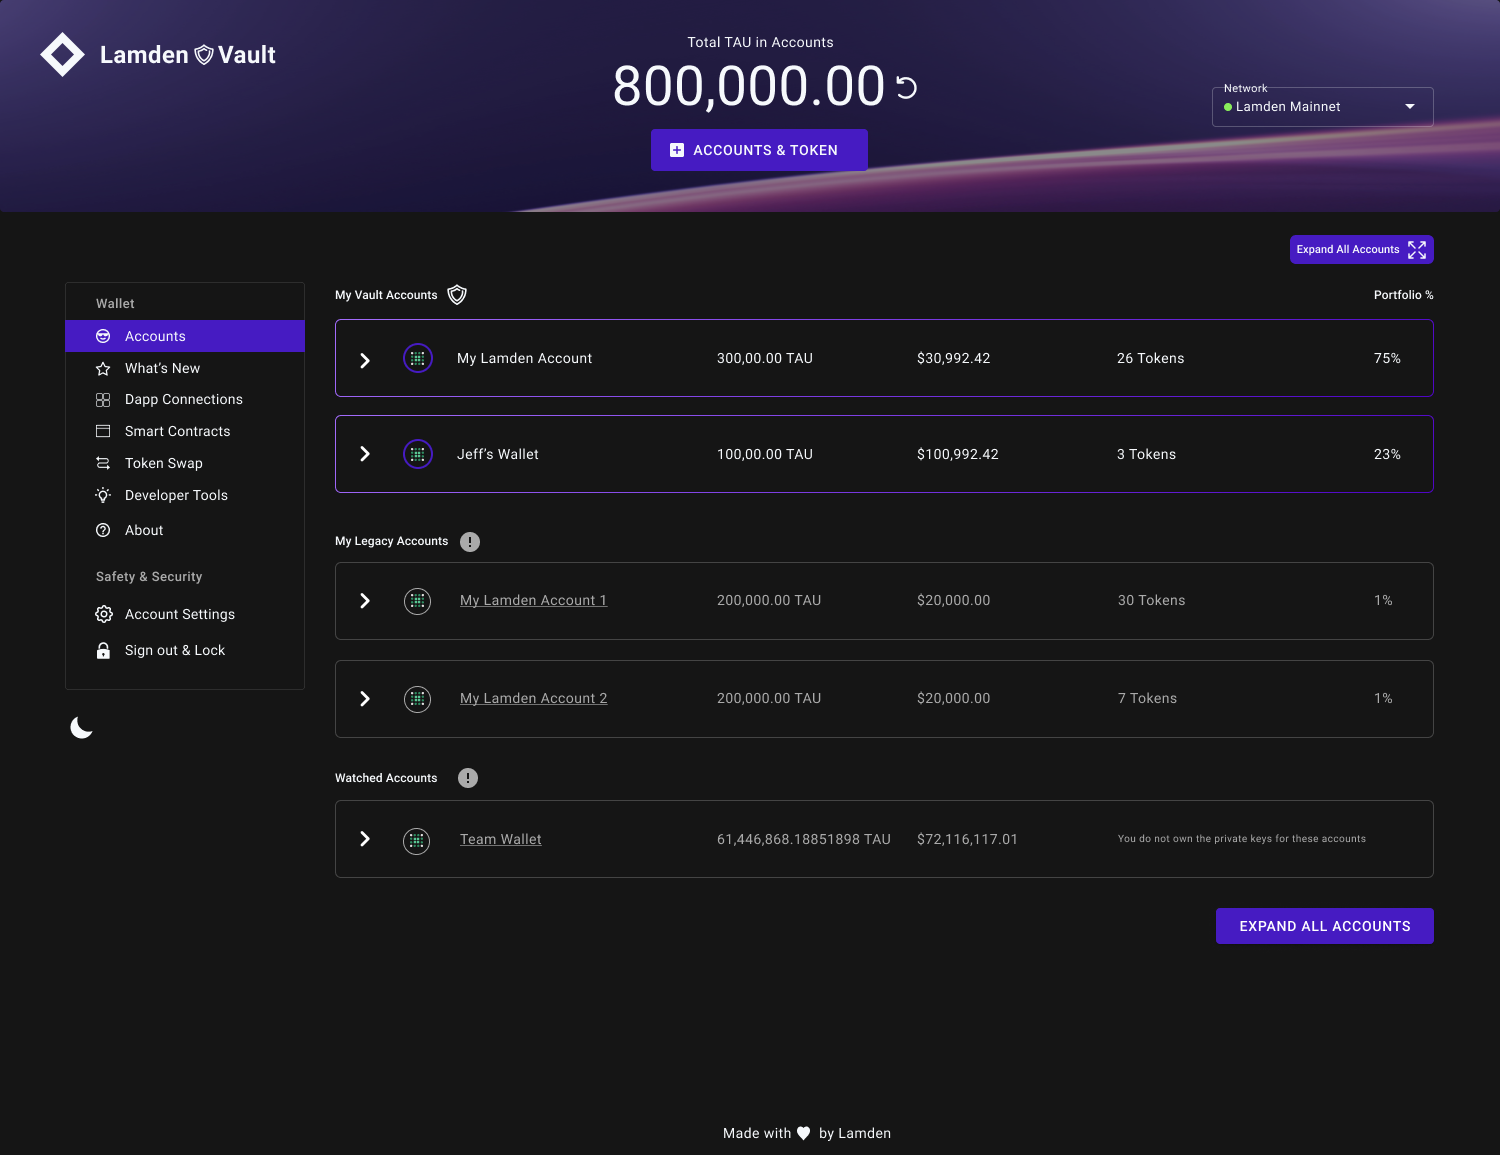
Task: Click the 7 Tokens count
Action: click(x=1147, y=698)
